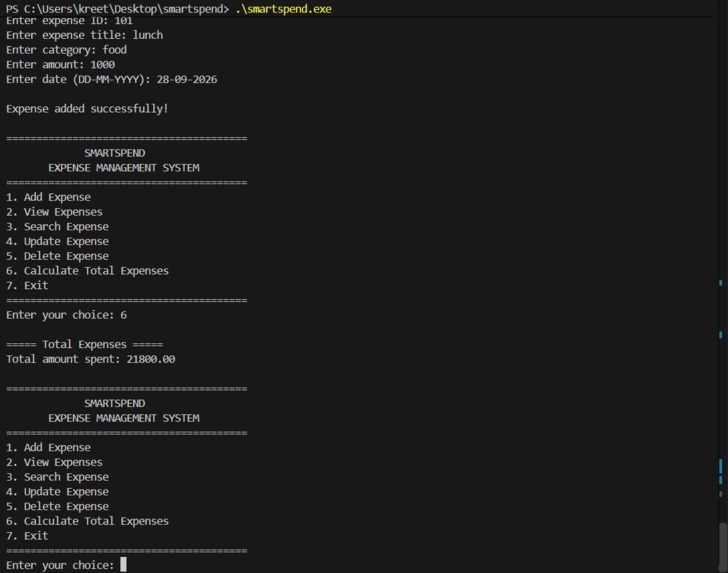Screen dimensions: 728x573
Task: Click the '===== Total Expenses =====' heading
Action: click(84, 345)
